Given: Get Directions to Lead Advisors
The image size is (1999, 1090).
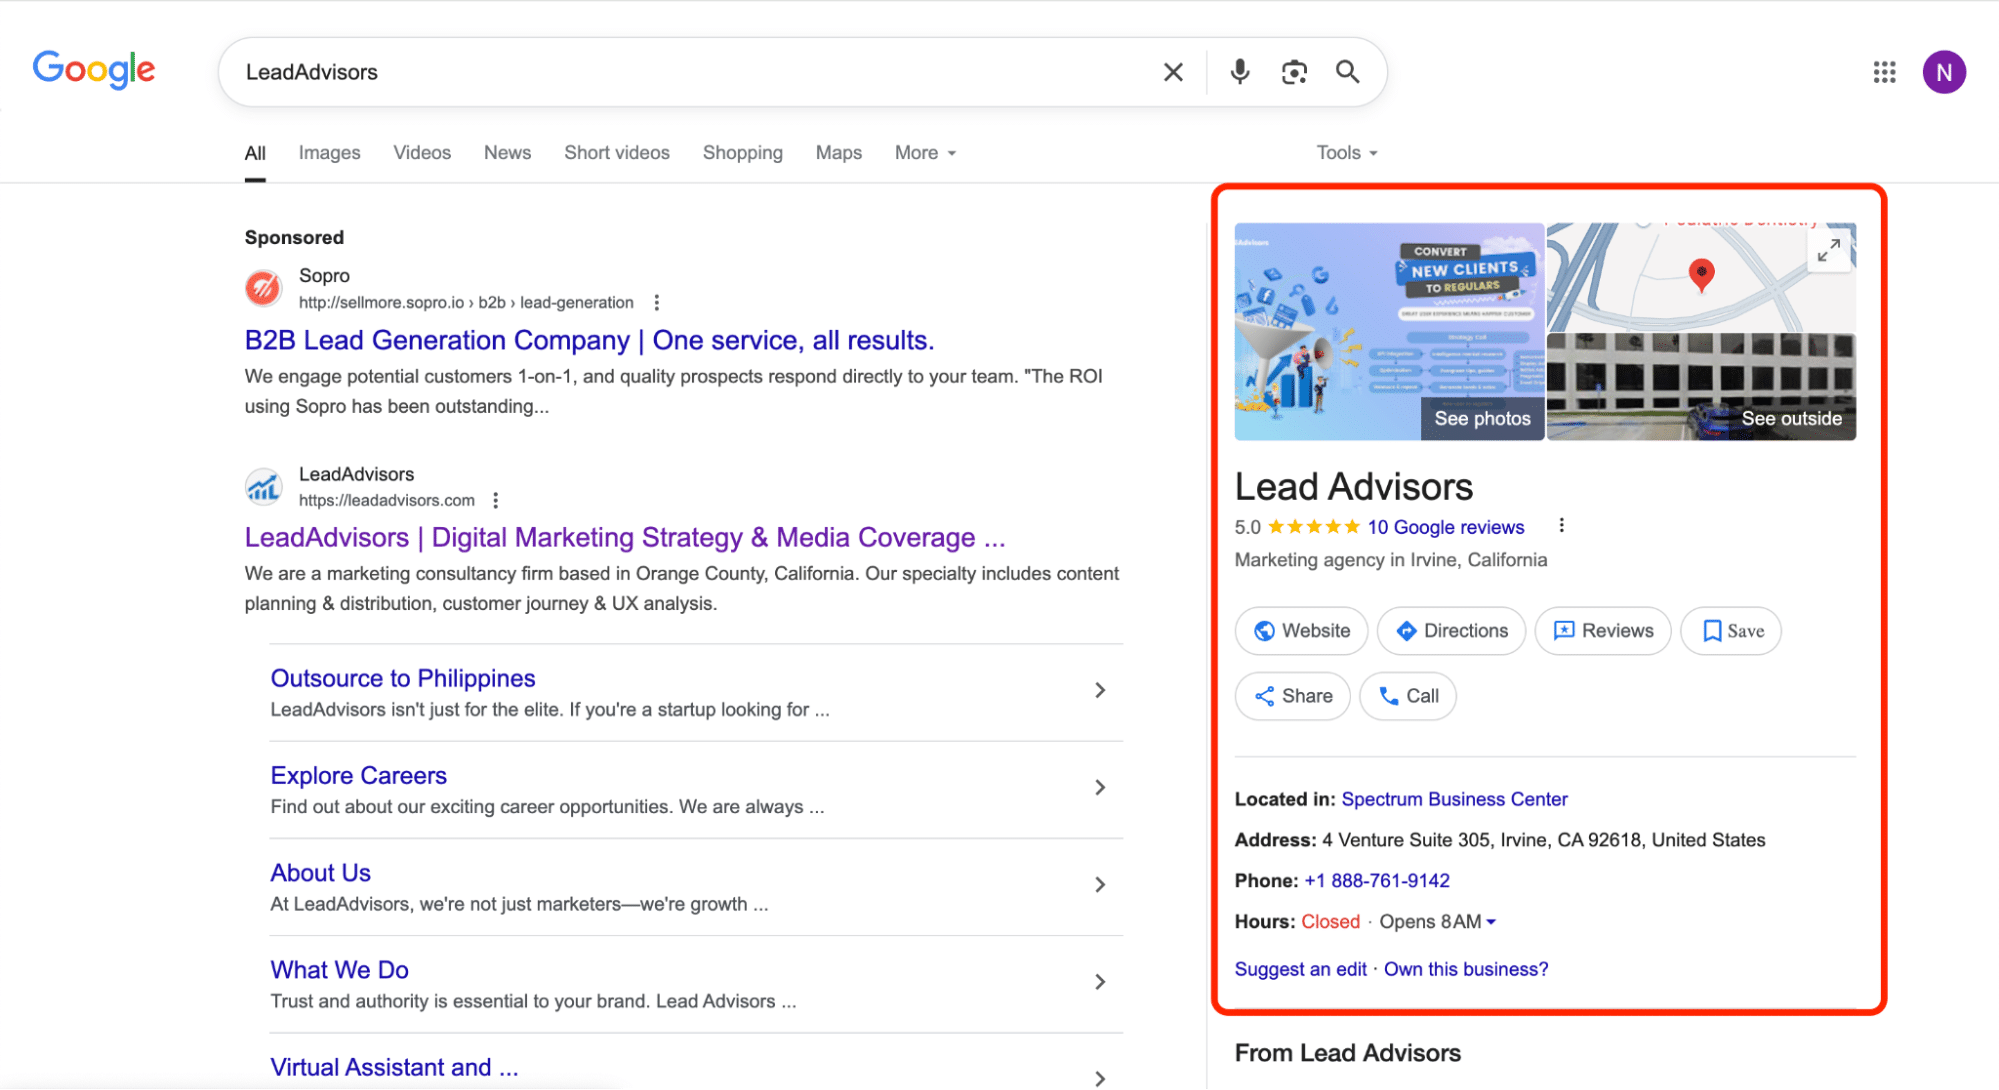Looking at the screenshot, I should [x=1451, y=631].
